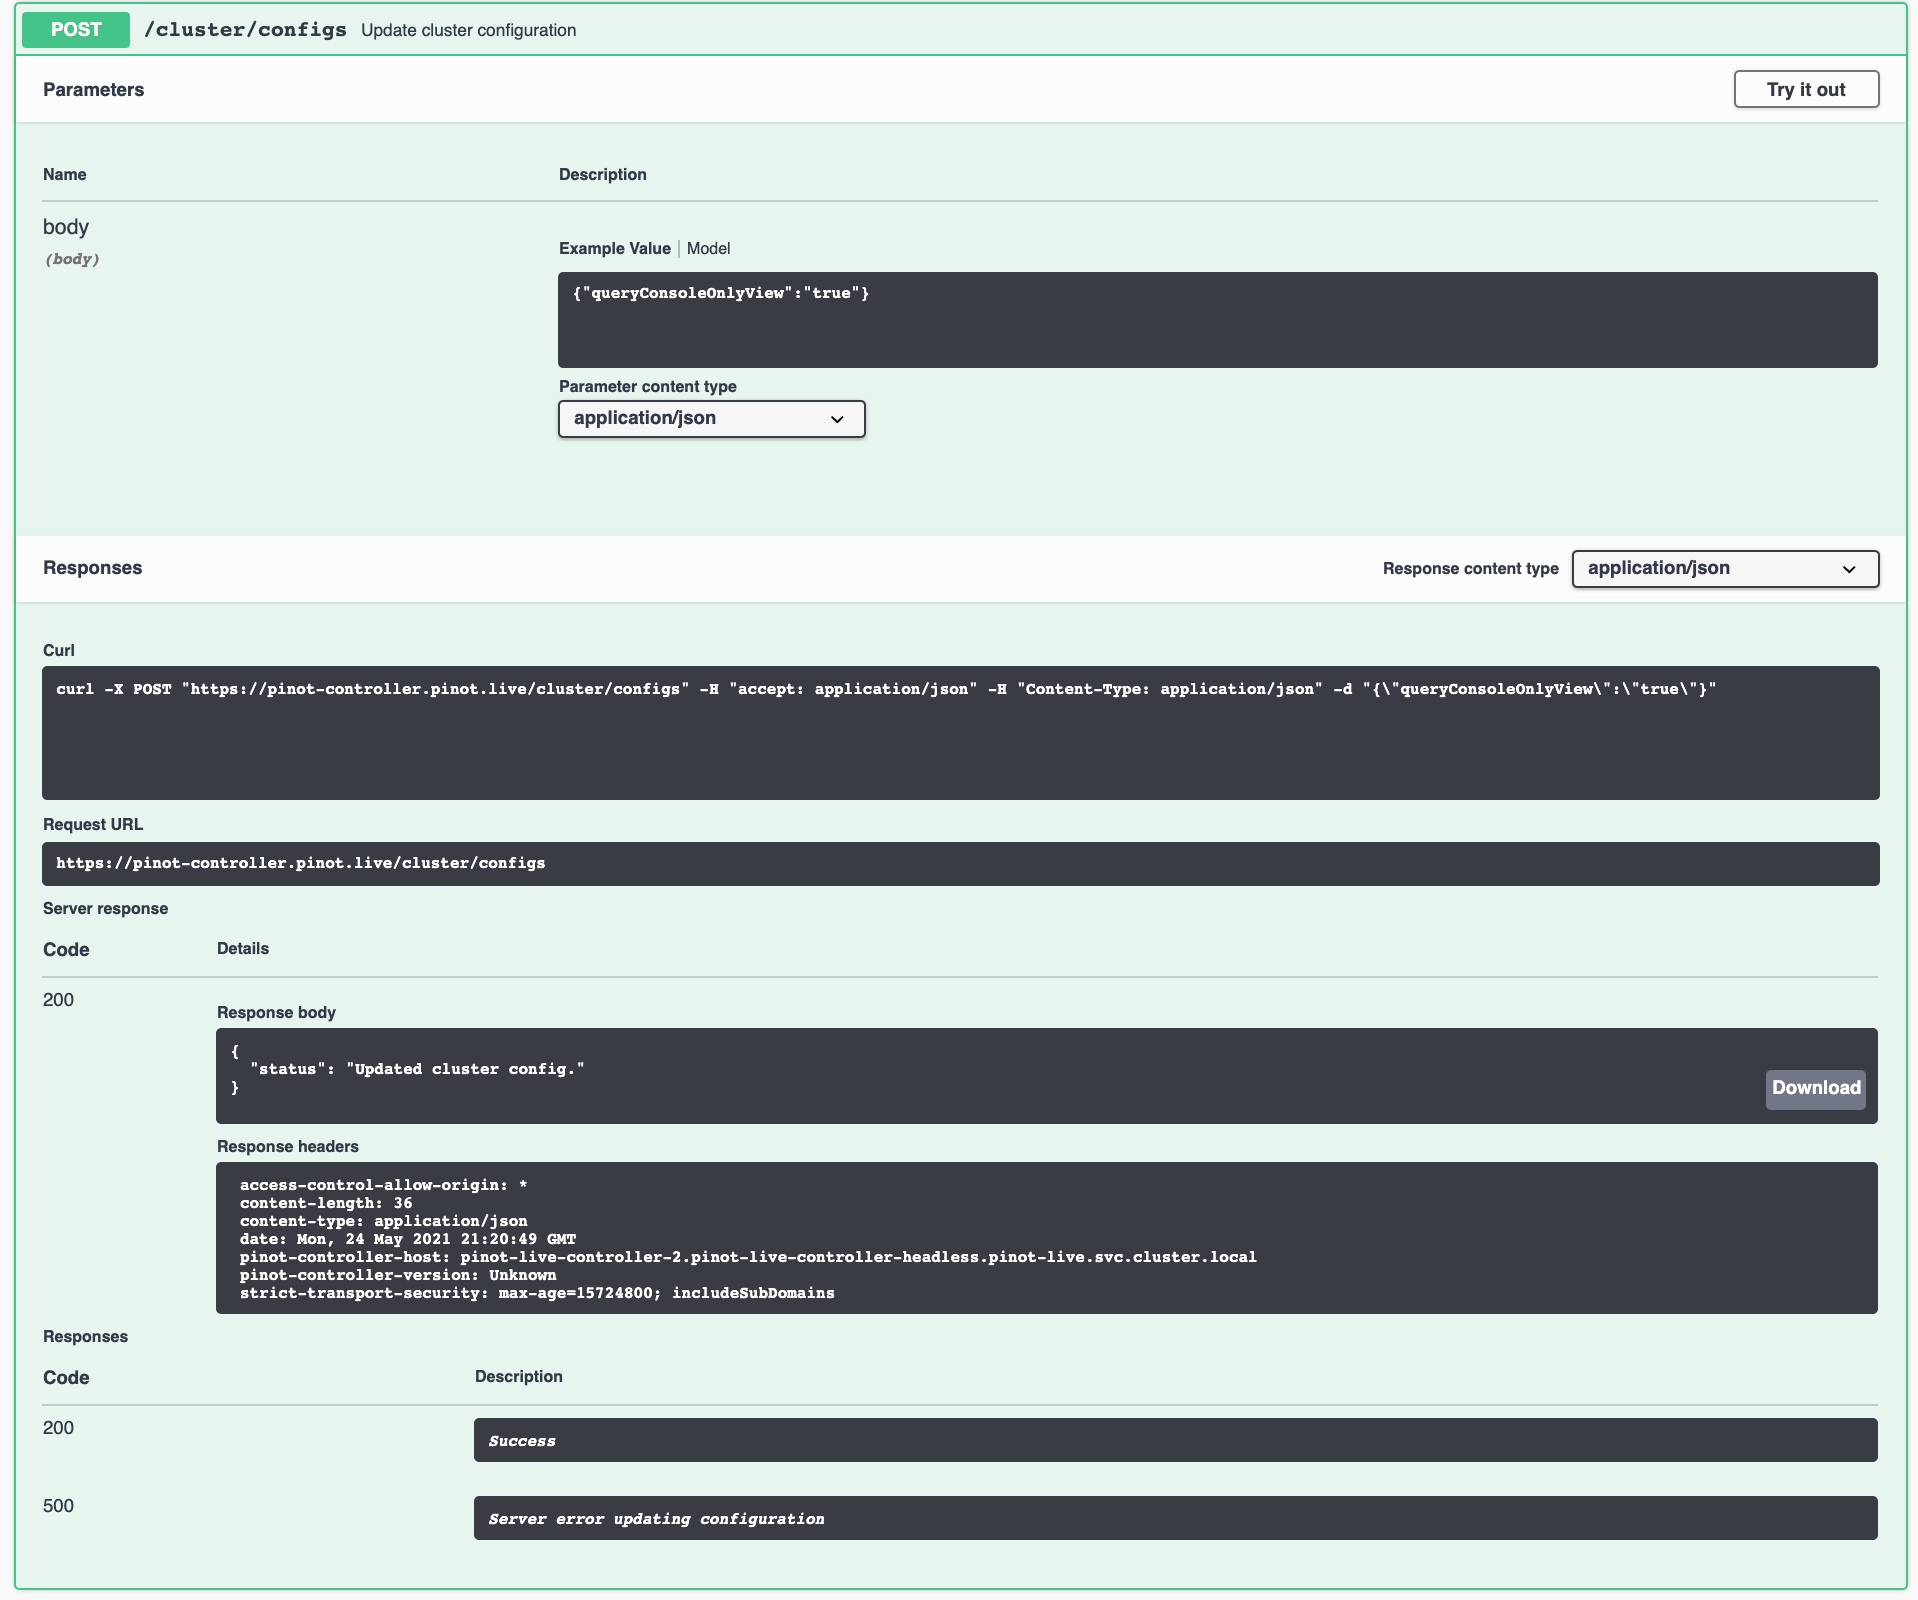Click the 500 response code
This screenshot has height=1600, width=1918.
[x=58, y=1506]
